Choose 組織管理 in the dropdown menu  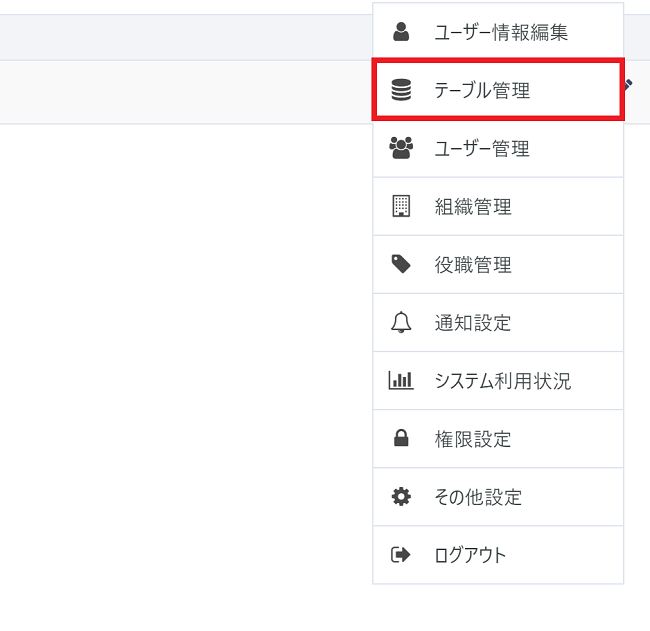(473, 207)
